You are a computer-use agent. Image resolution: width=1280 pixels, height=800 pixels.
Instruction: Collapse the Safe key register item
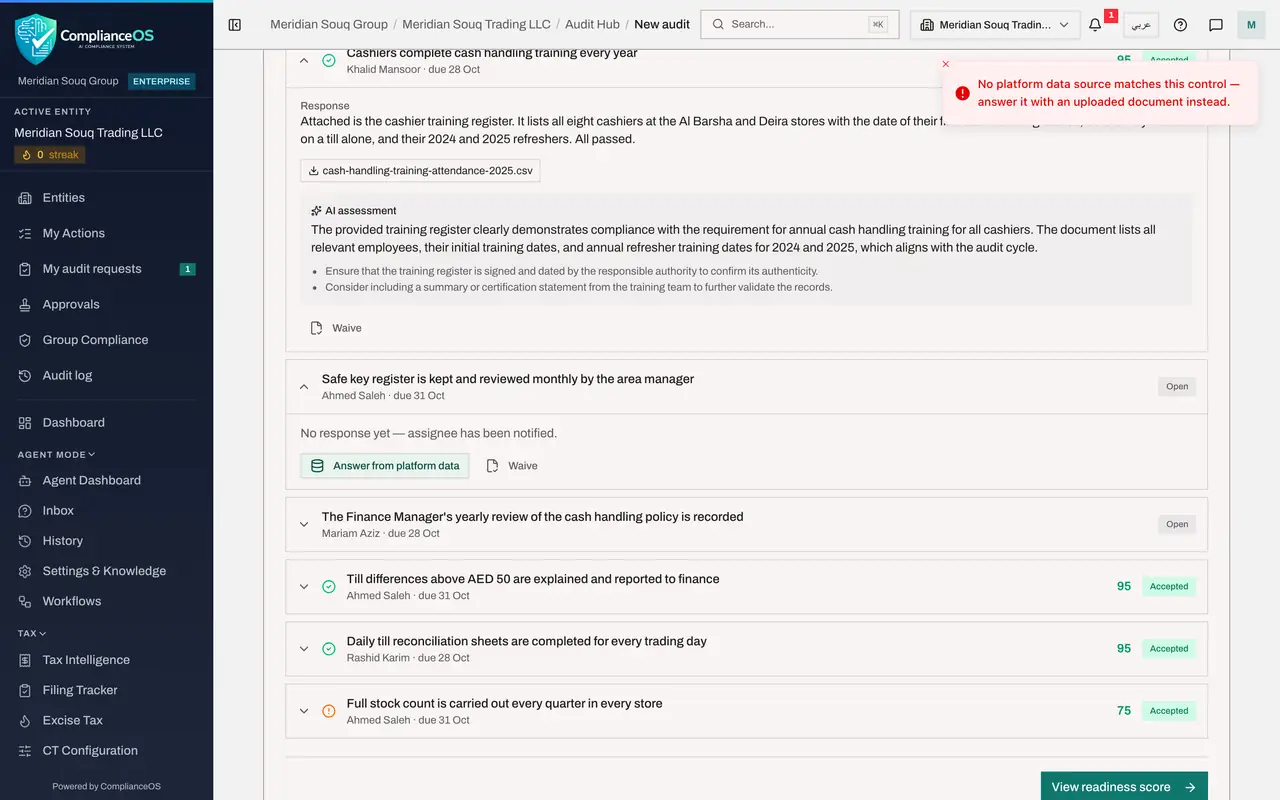point(304,387)
